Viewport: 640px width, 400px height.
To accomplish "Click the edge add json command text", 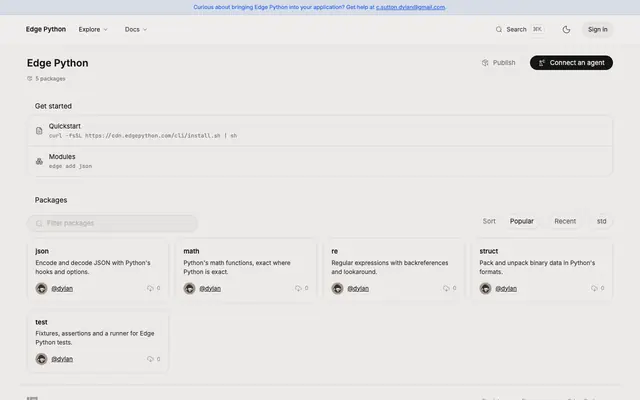I will [x=70, y=166].
